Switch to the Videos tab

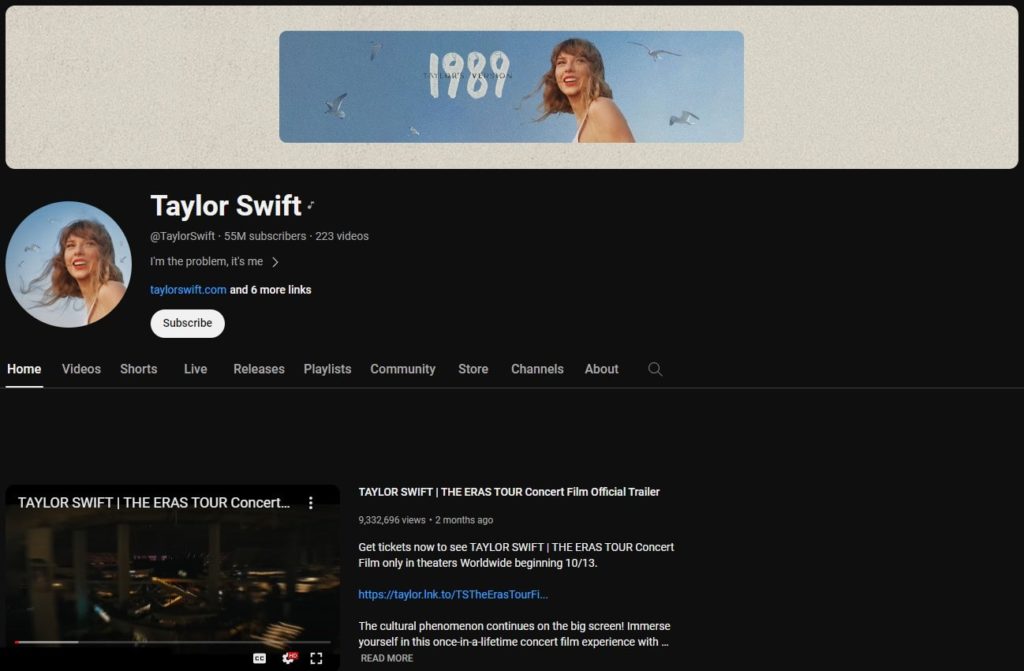81,369
